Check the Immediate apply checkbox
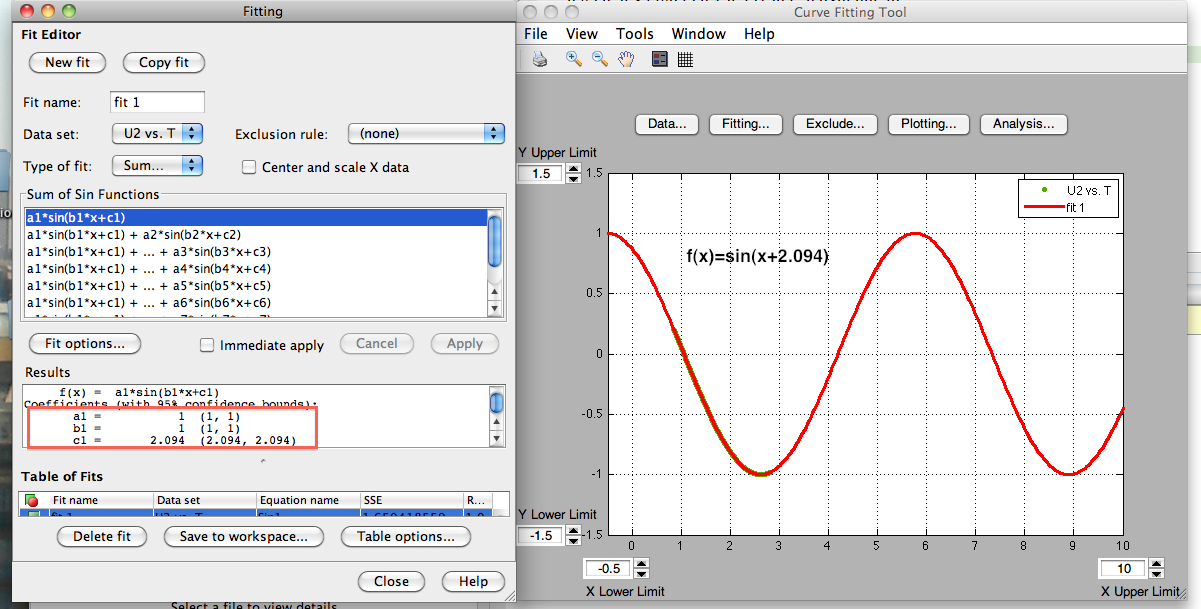The height and width of the screenshot is (609, 1201). [x=207, y=345]
